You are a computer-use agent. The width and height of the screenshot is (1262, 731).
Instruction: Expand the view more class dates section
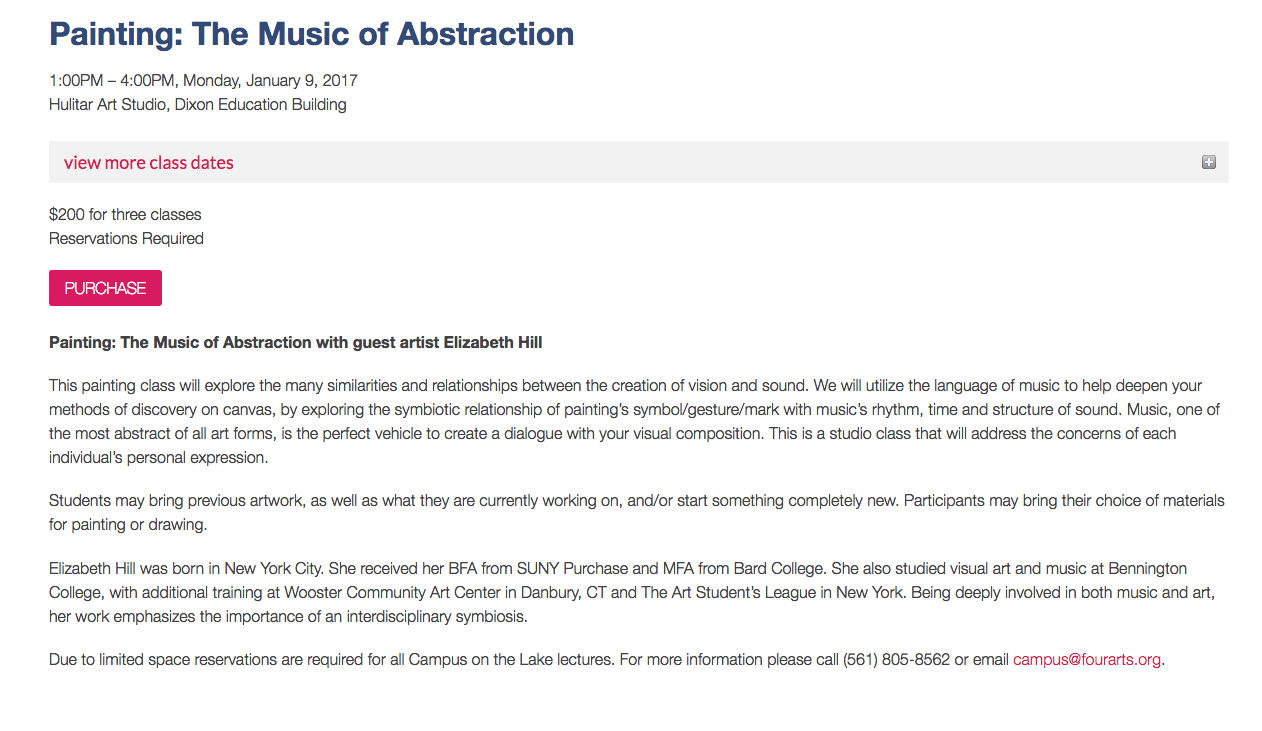coord(149,162)
